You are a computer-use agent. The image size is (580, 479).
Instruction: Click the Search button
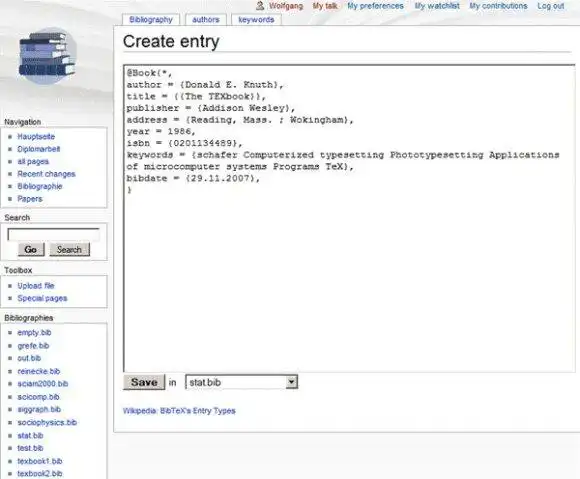click(x=70, y=250)
